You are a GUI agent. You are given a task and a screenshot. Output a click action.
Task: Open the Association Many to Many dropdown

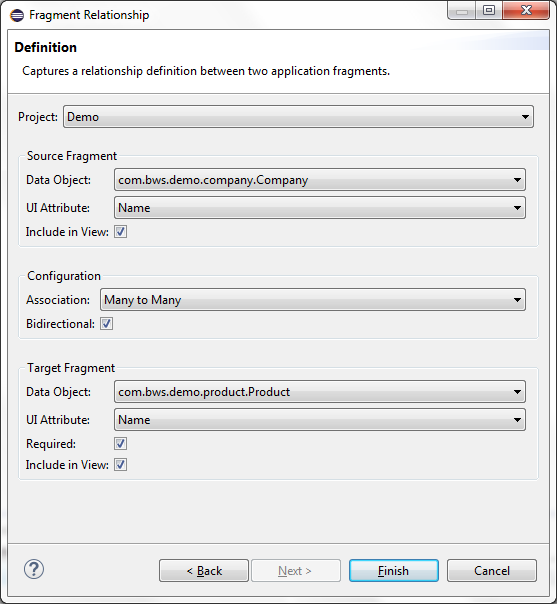point(313,300)
